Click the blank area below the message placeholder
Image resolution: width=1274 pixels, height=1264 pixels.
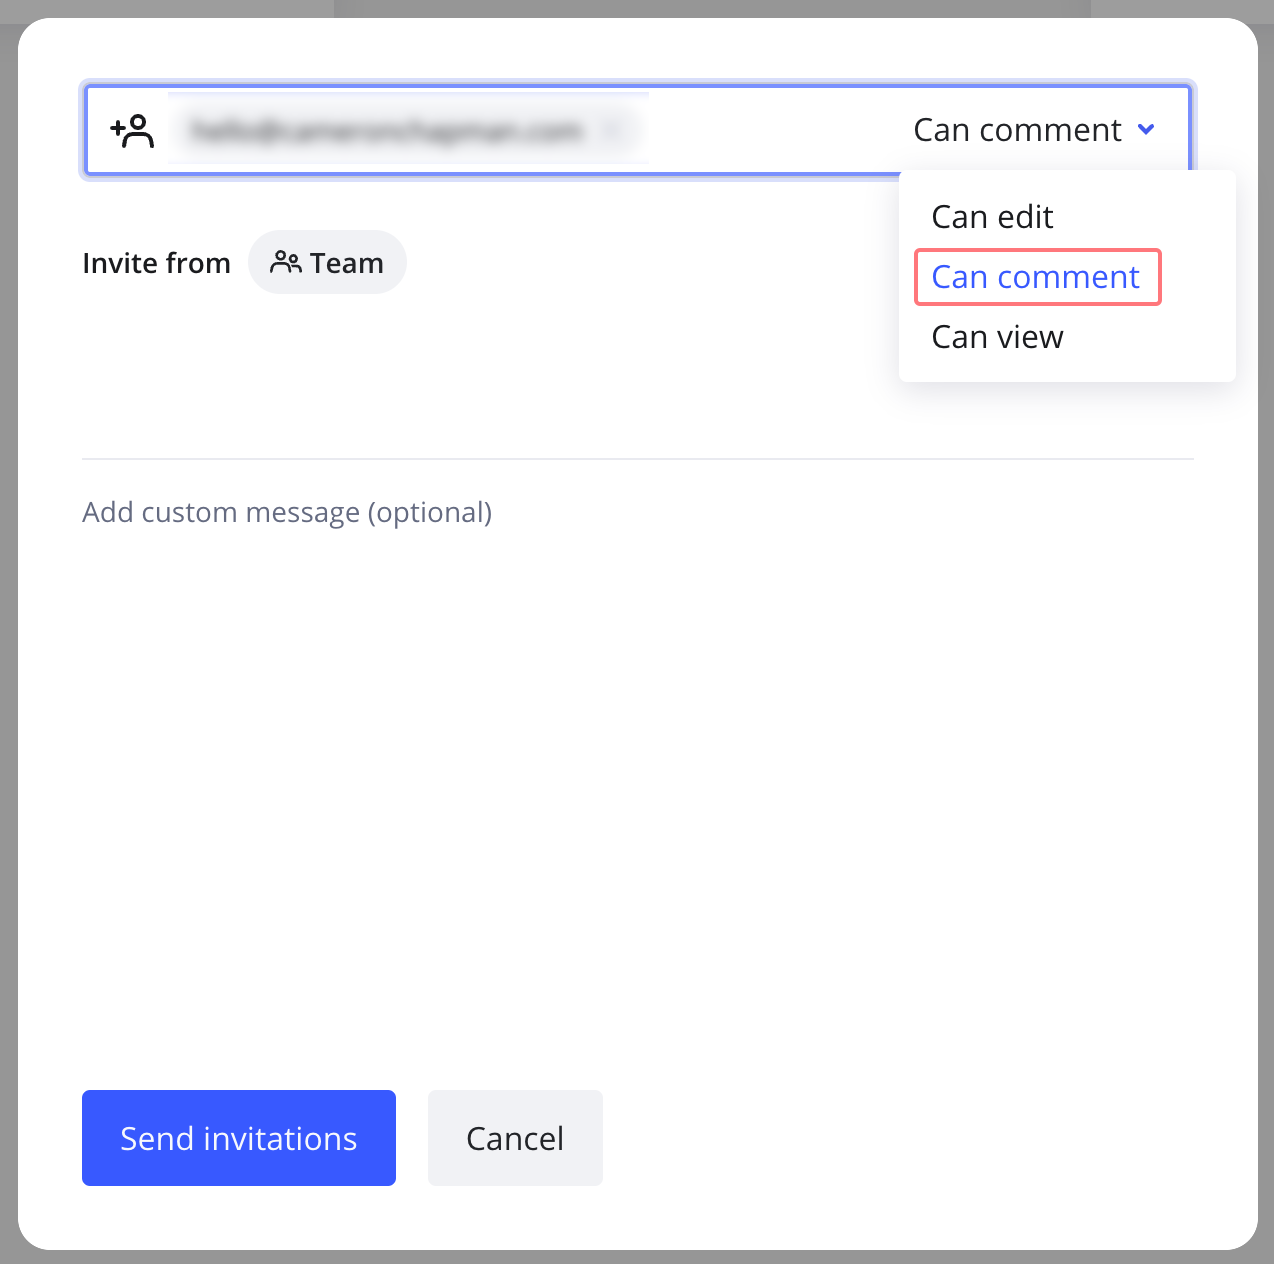600,780
